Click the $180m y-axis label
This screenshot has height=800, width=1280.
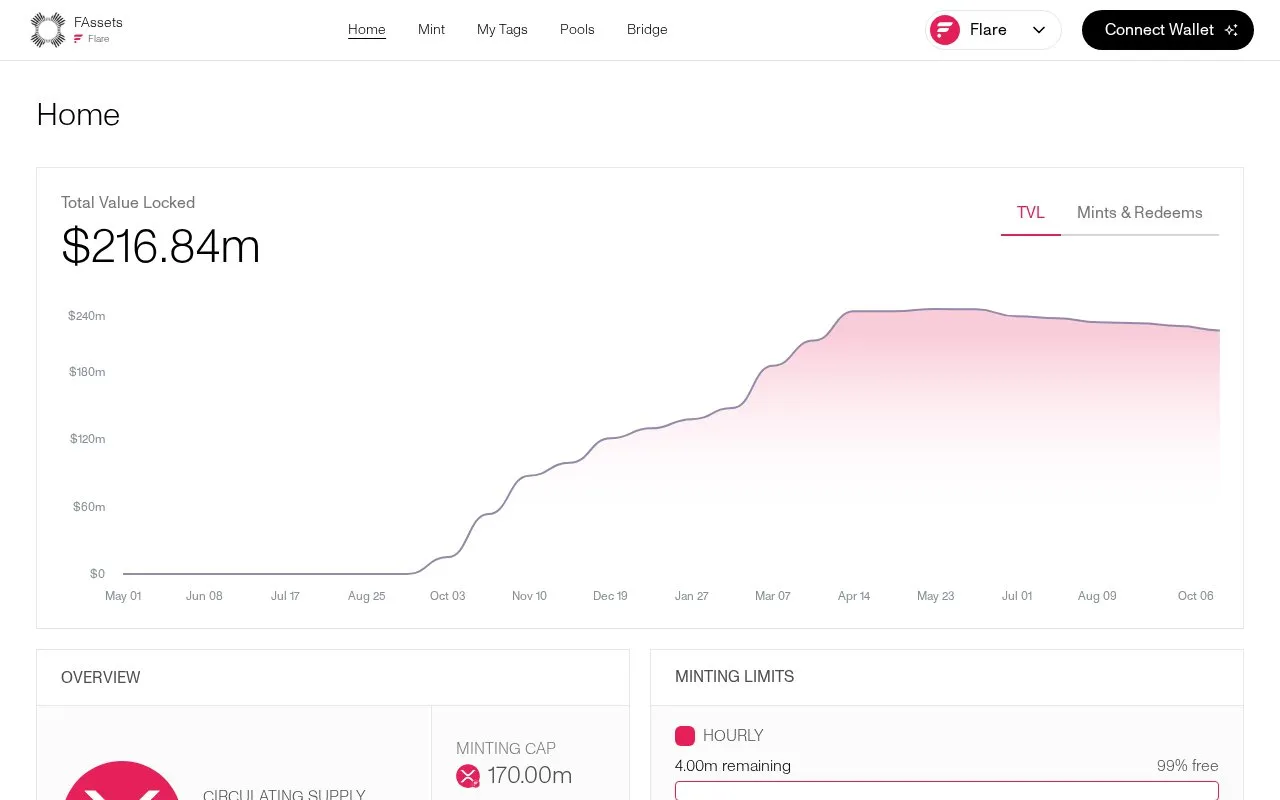tap(87, 372)
